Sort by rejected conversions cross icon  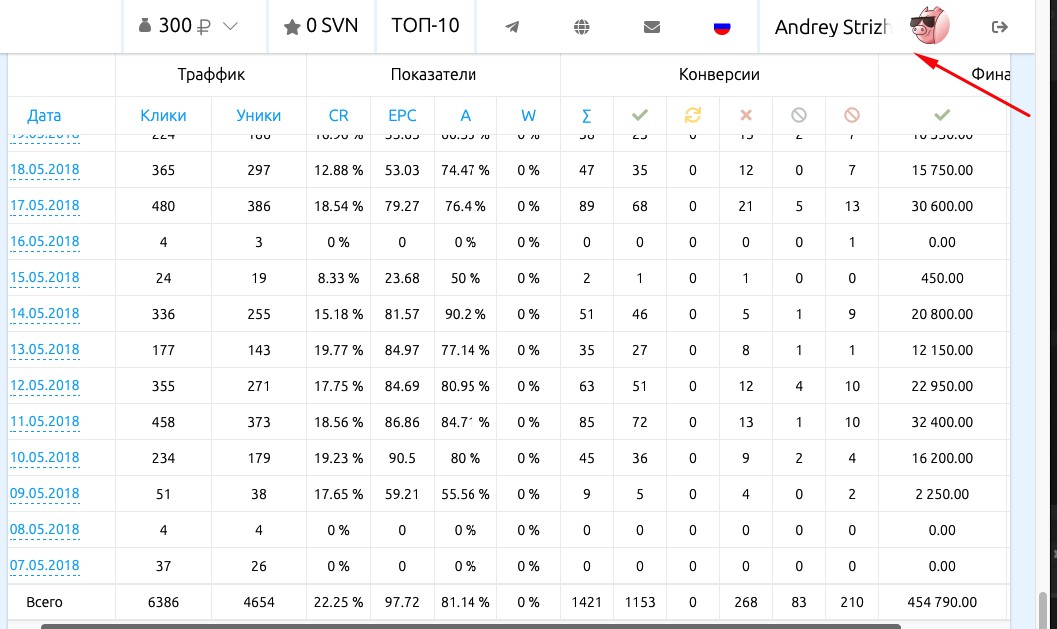click(746, 115)
